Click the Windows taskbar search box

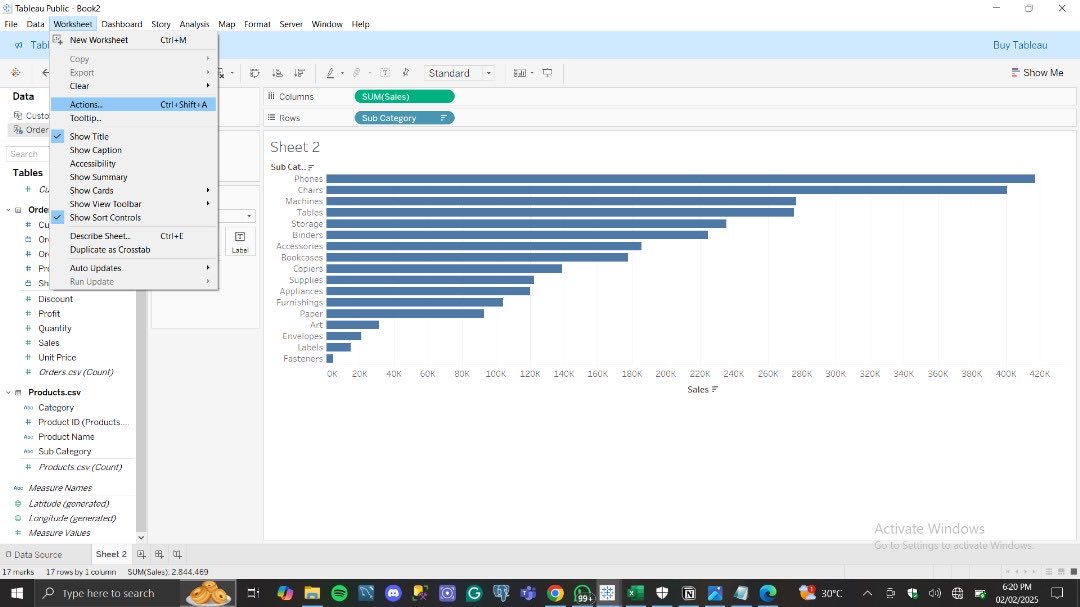coord(106,593)
